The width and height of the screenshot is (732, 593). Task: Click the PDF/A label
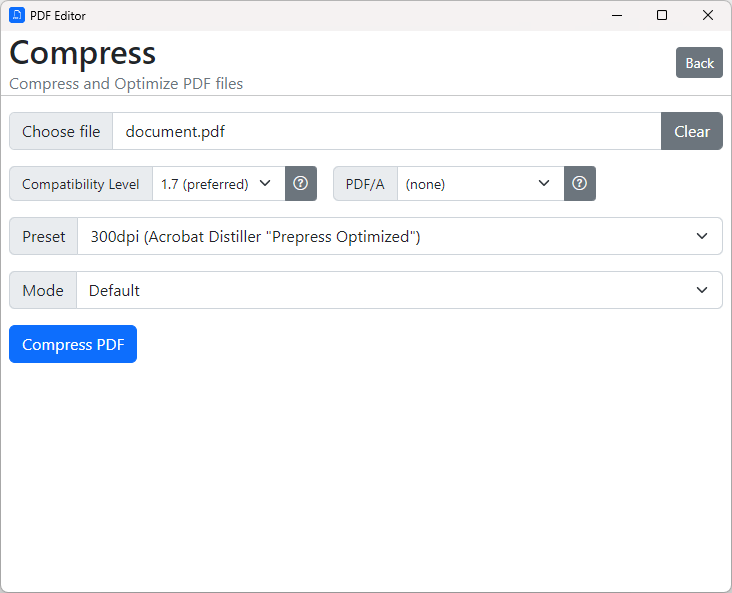tap(365, 184)
